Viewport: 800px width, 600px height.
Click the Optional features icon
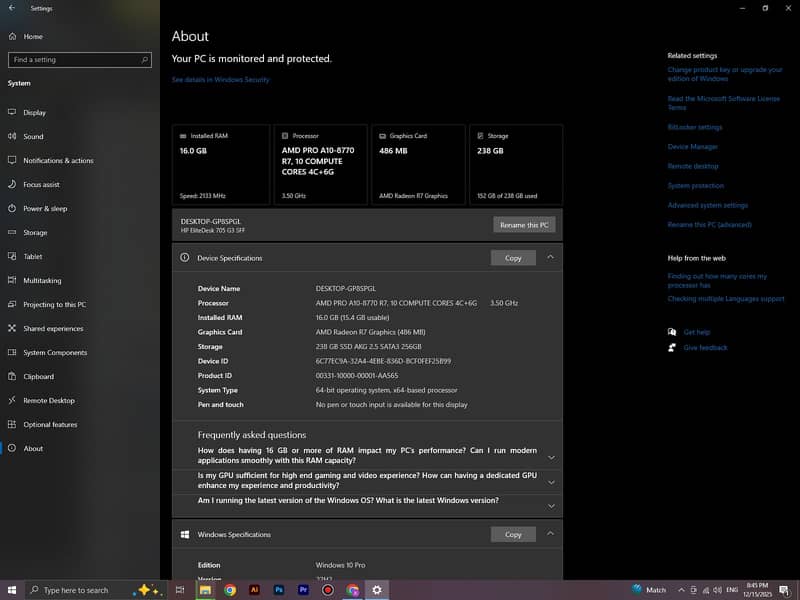click(x=12, y=424)
